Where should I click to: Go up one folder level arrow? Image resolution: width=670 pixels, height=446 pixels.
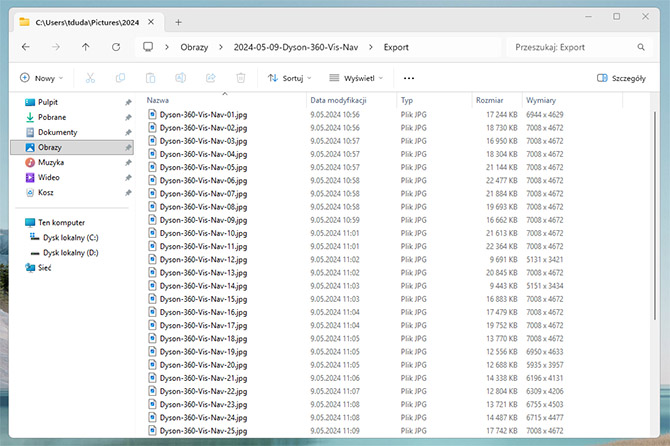86,47
